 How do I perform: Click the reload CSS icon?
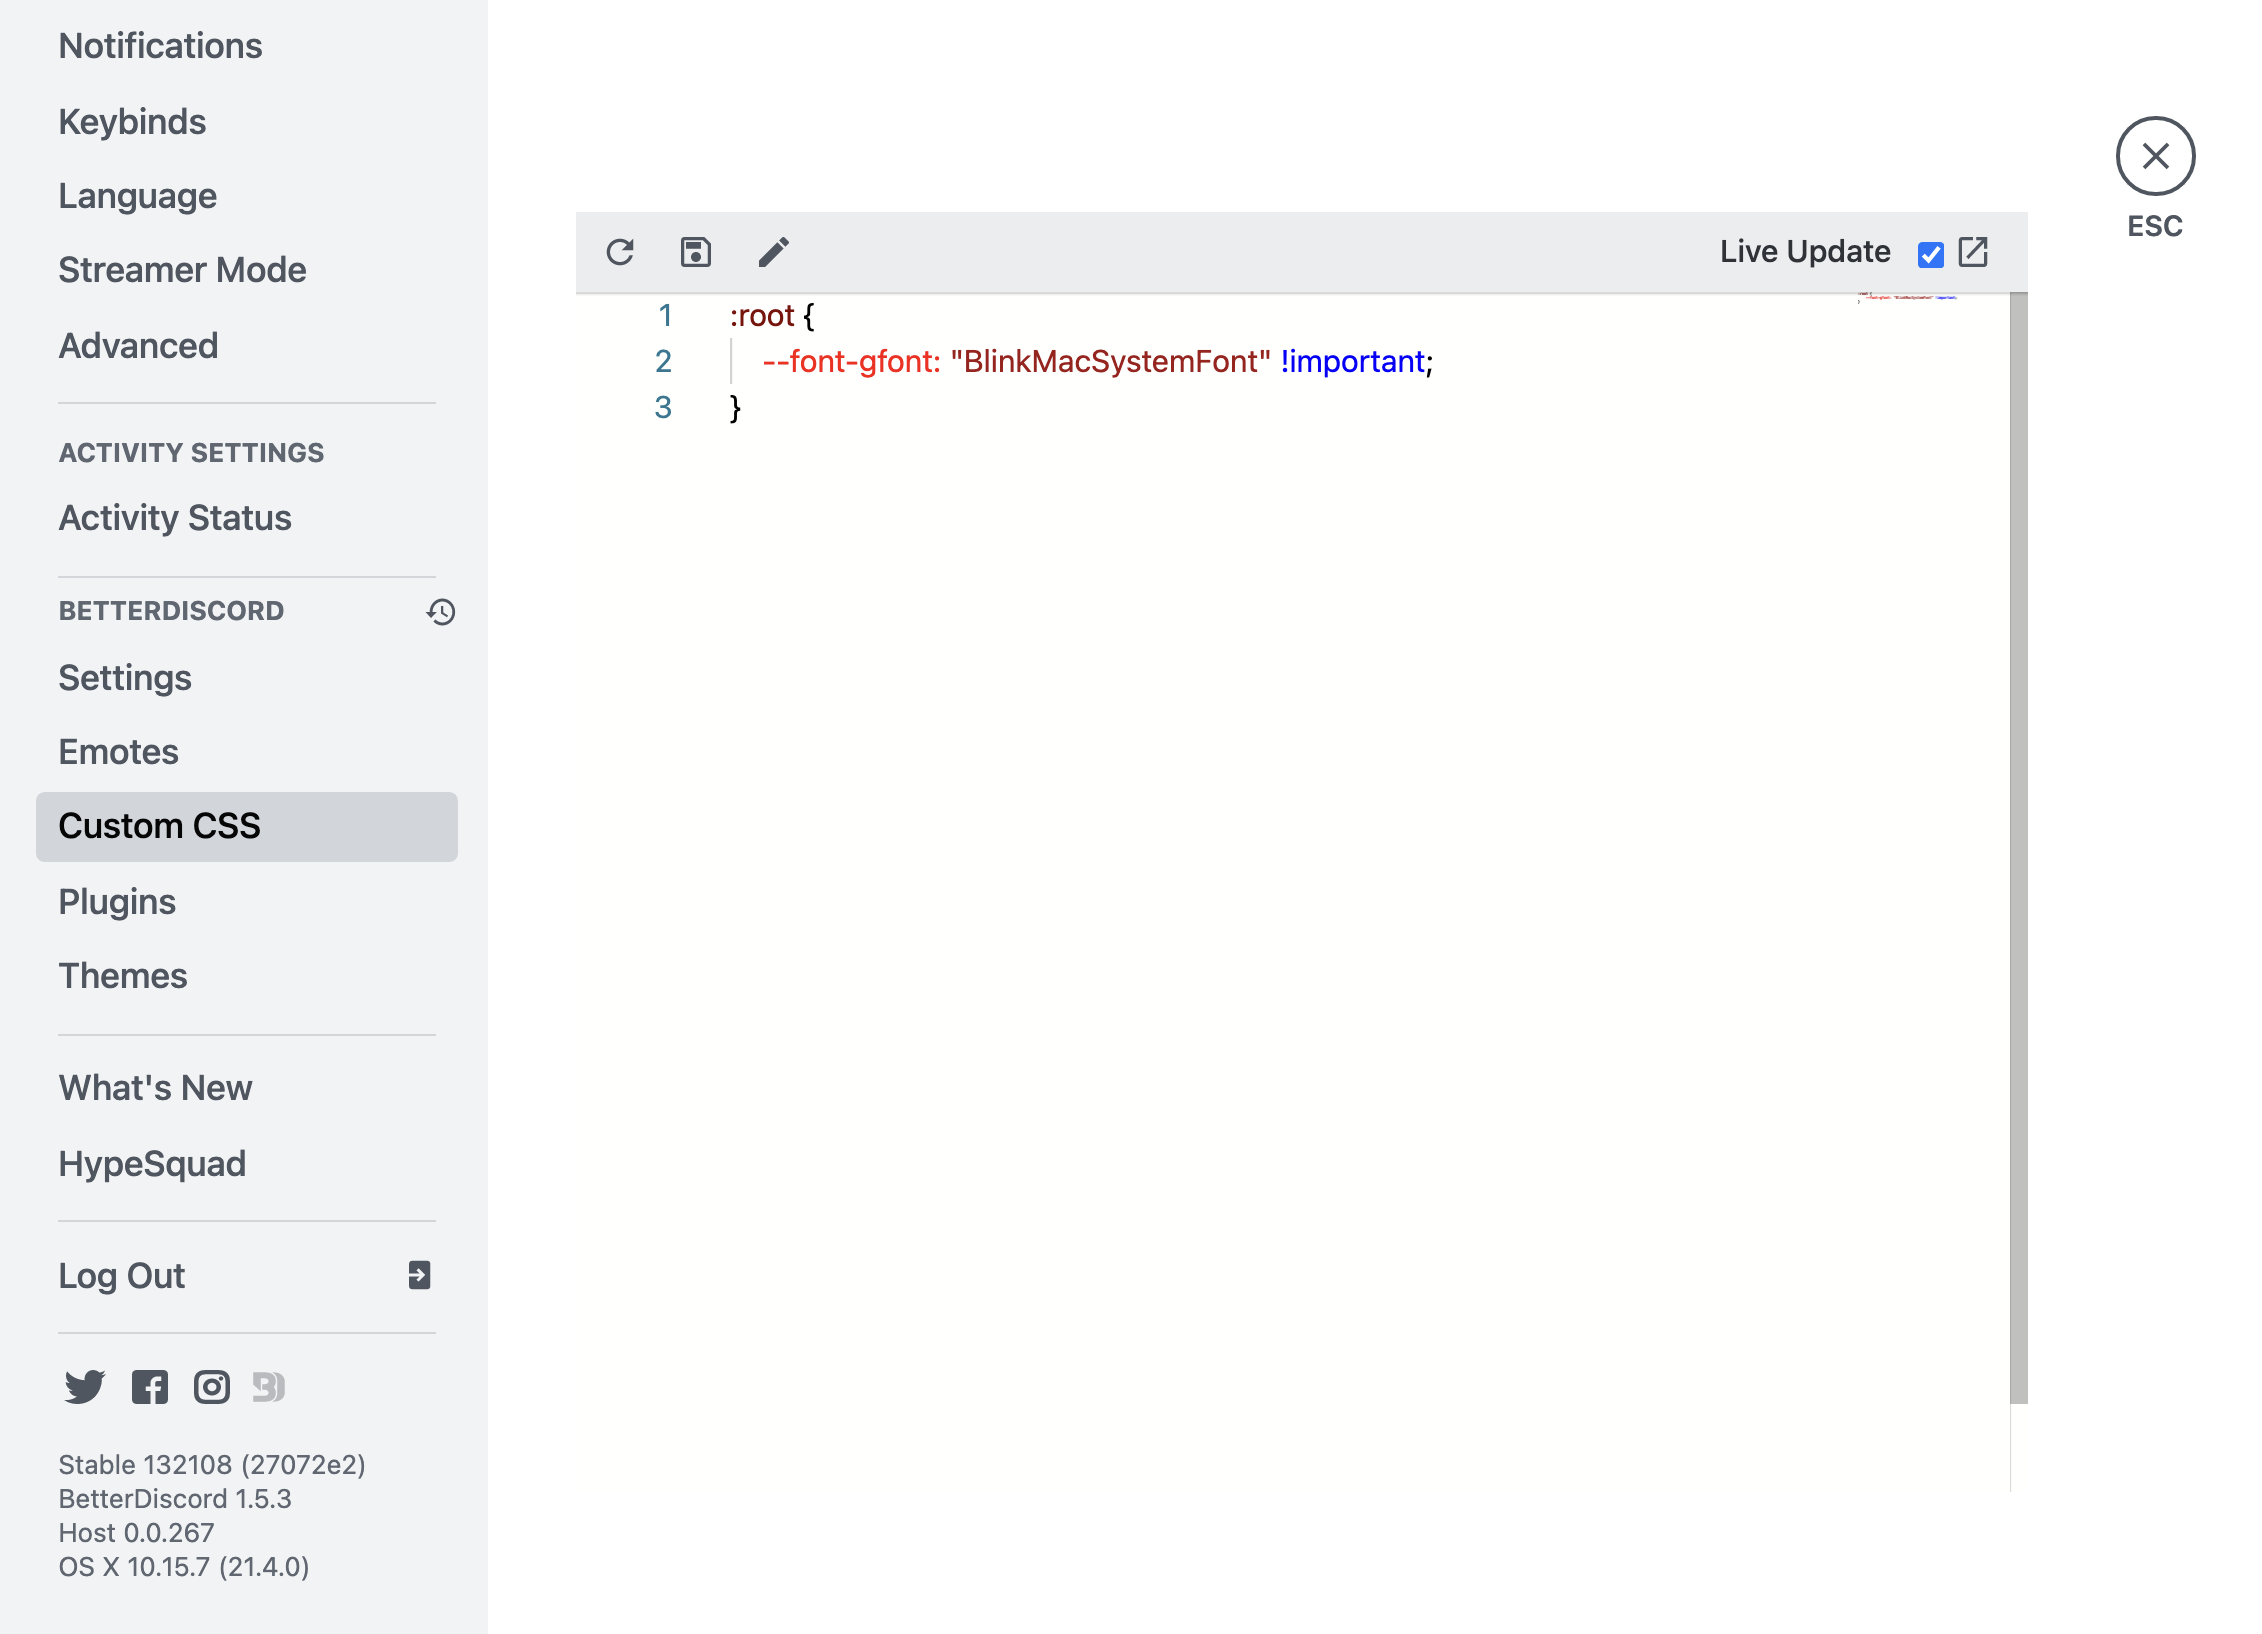click(x=620, y=252)
